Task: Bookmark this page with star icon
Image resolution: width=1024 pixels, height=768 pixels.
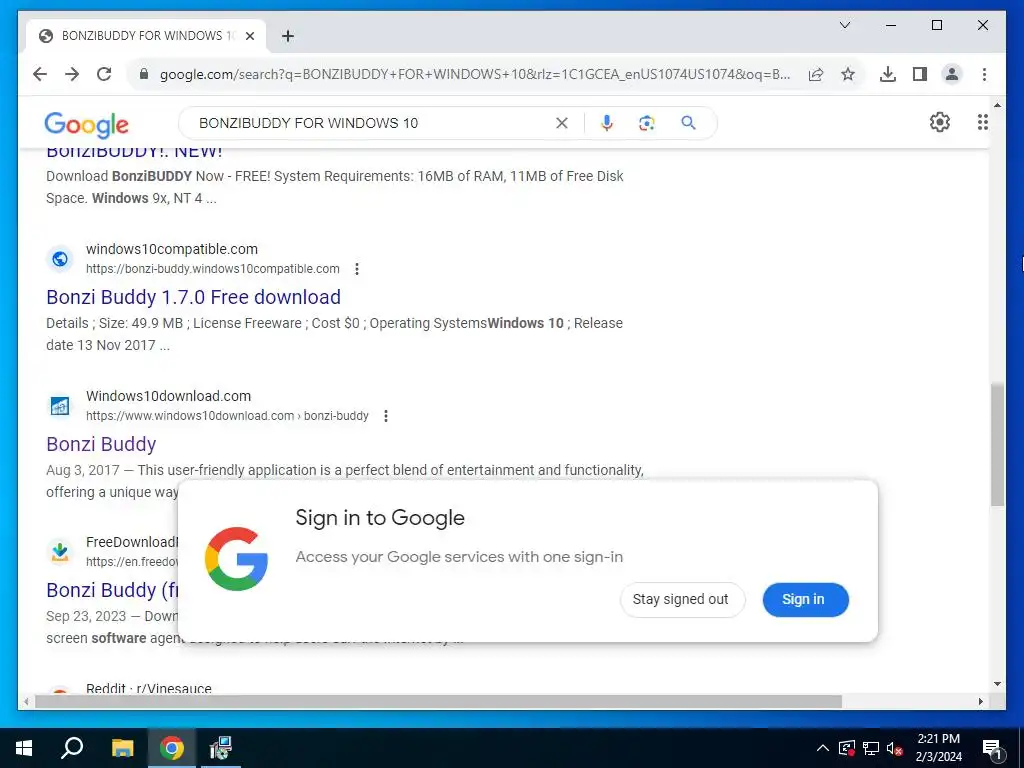Action: [x=848, y=74]
